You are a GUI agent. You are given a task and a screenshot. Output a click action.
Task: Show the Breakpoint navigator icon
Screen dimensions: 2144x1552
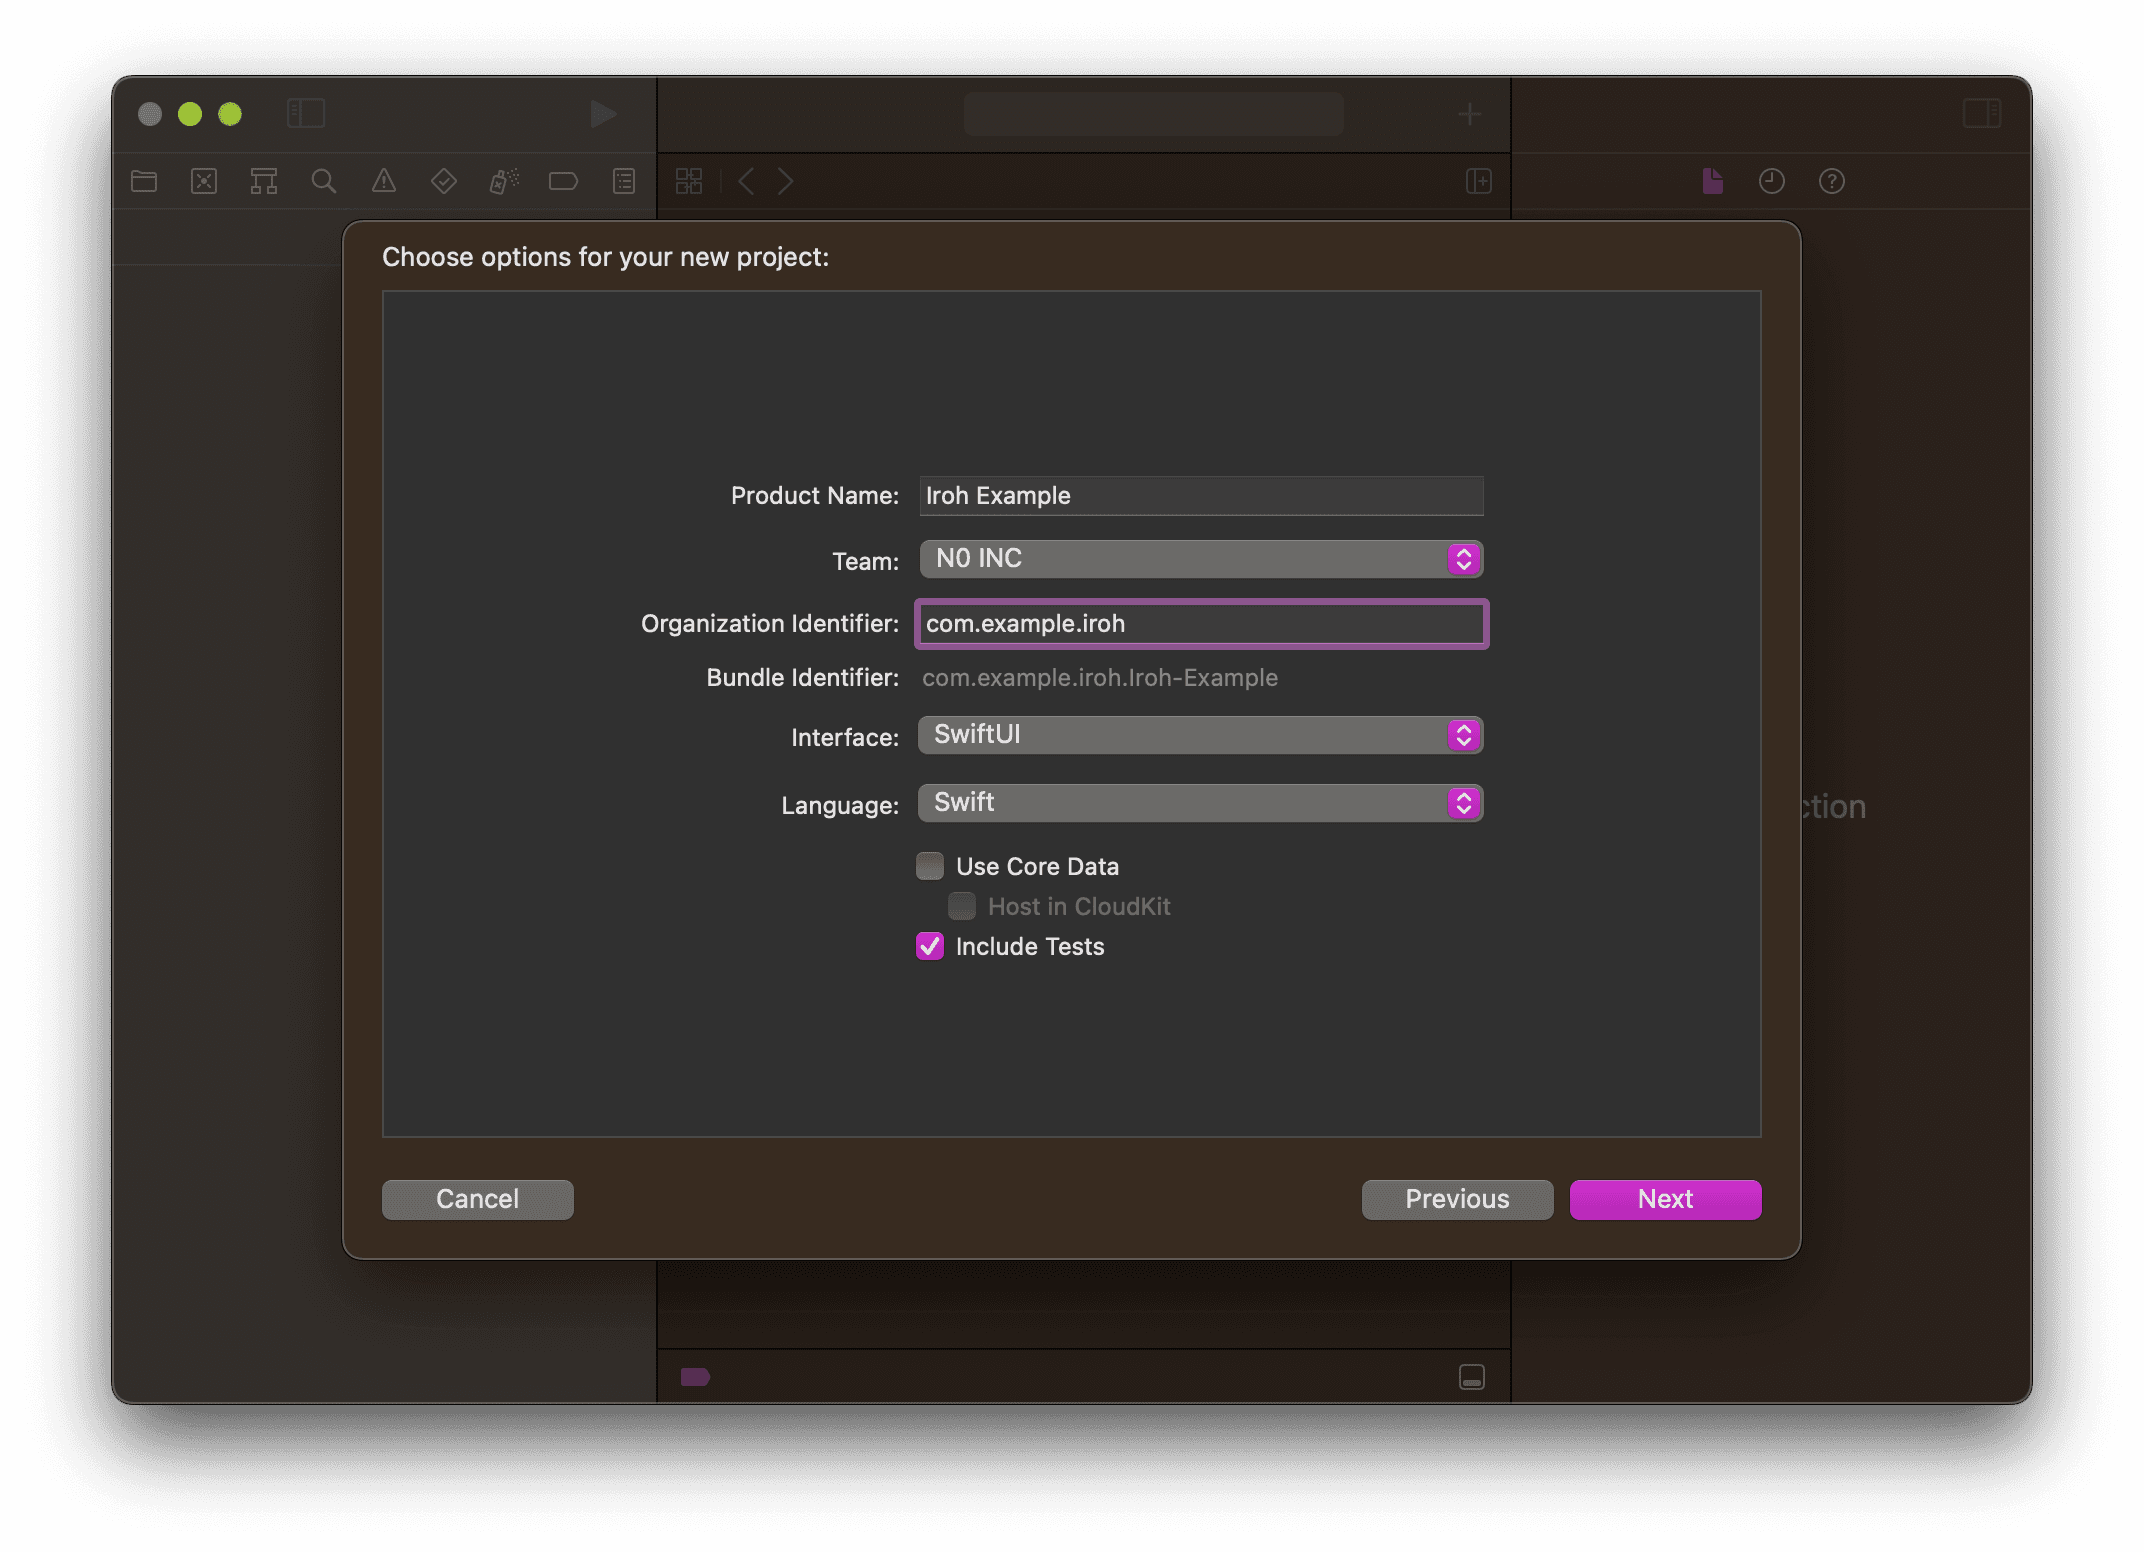click(563, 181)
